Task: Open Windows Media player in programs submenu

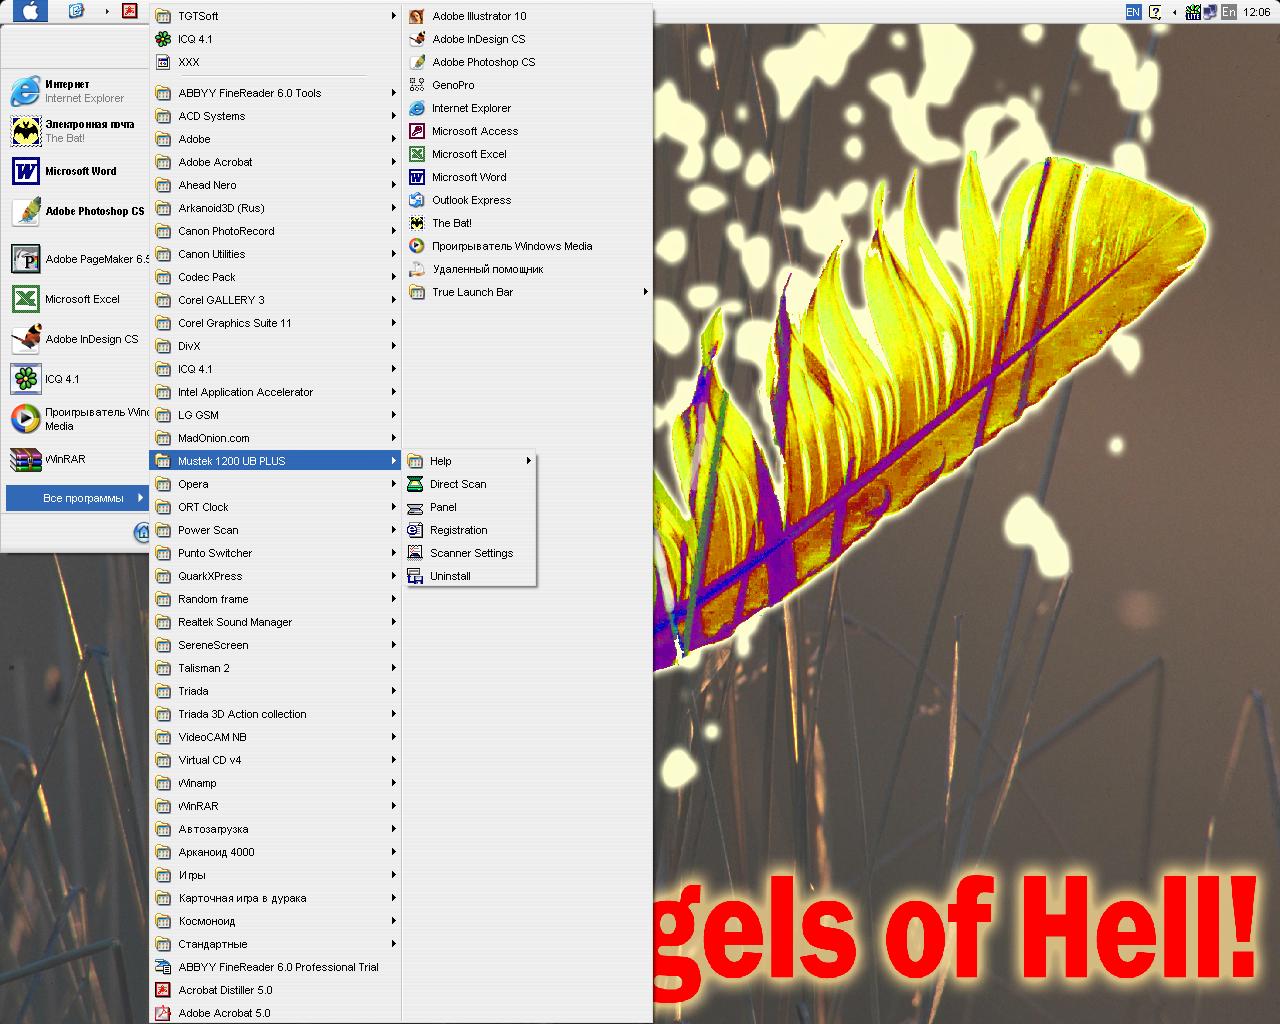Action: pos(512,246)
